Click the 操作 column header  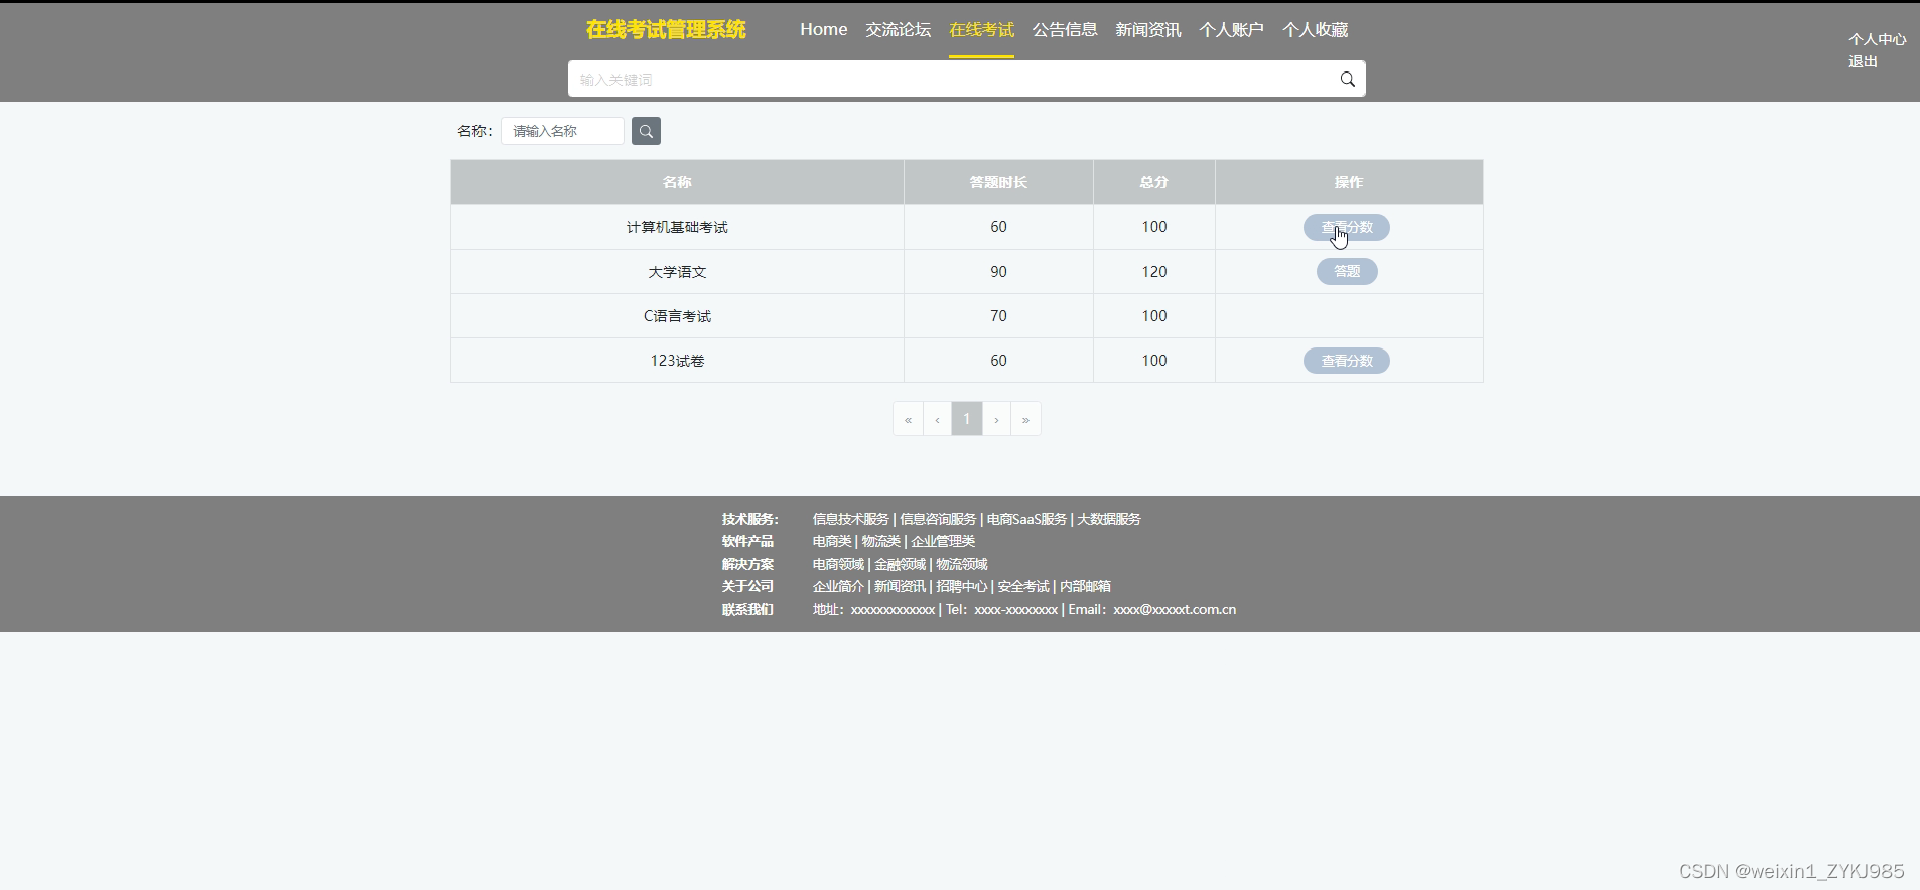coord(1349,182)
